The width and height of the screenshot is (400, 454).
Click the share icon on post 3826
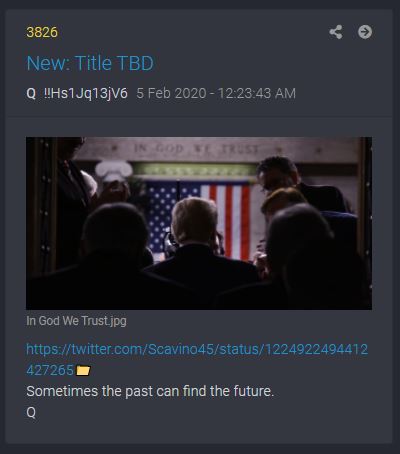pos(336,32)
